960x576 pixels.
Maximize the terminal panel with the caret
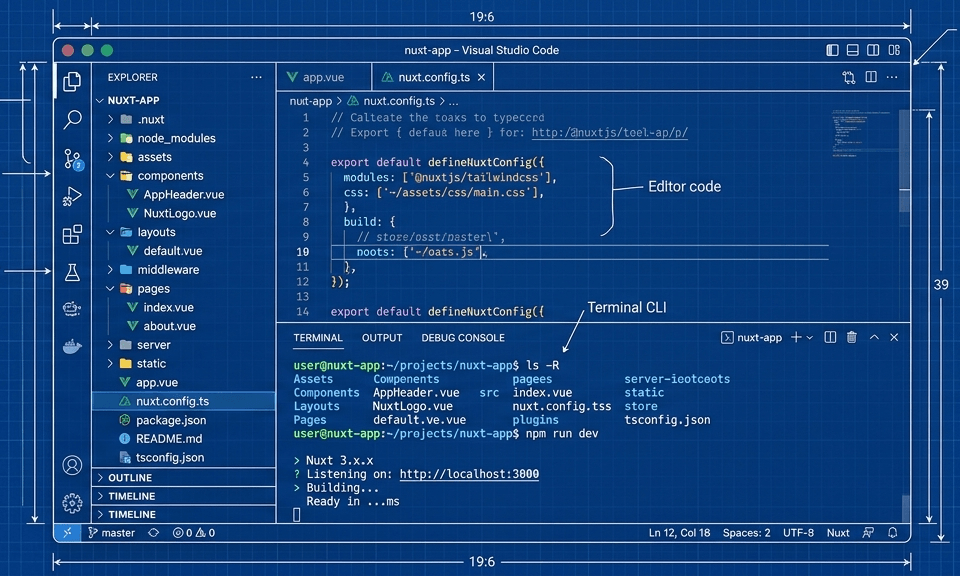[x=874, y=337]
